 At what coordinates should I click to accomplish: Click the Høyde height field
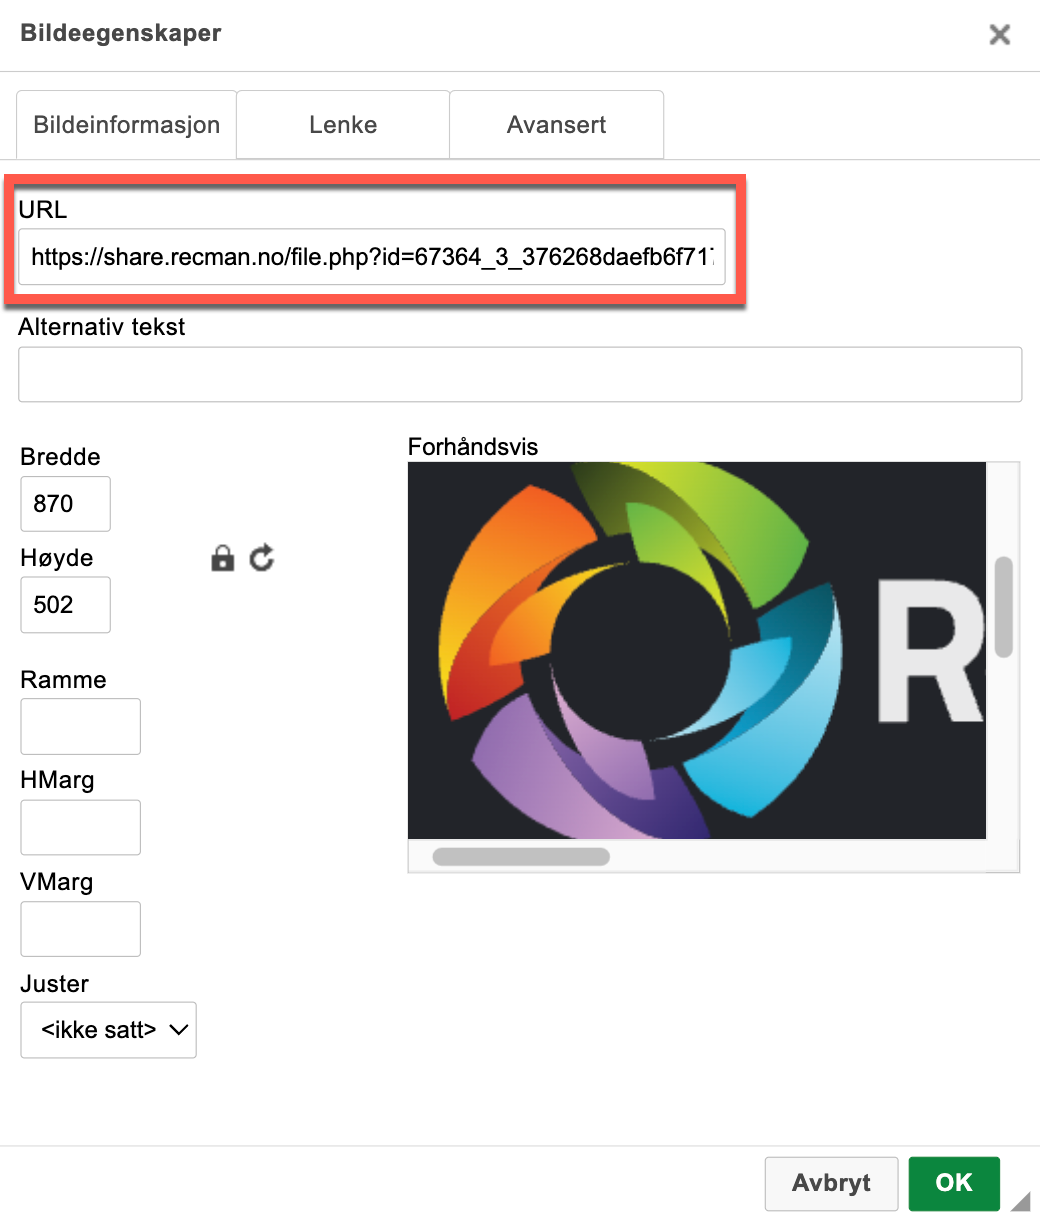tap(65, 605)
